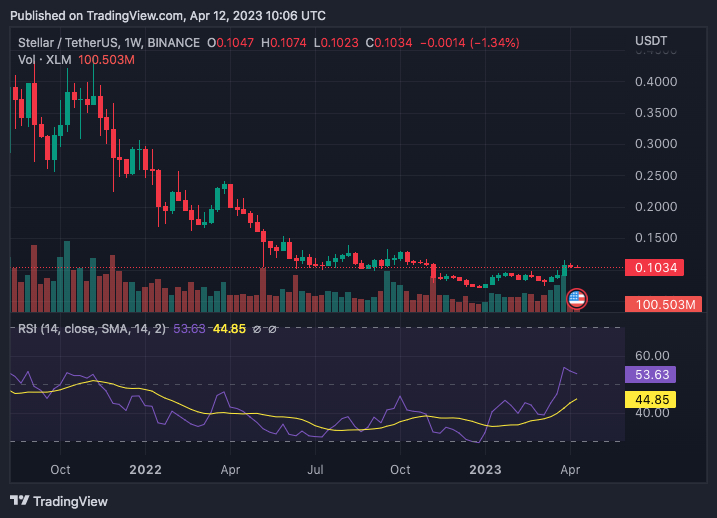The width and height of the screenshot is (717, 518).
Task: Click the open value O0.1047
Action: click(x=230, y=43)
